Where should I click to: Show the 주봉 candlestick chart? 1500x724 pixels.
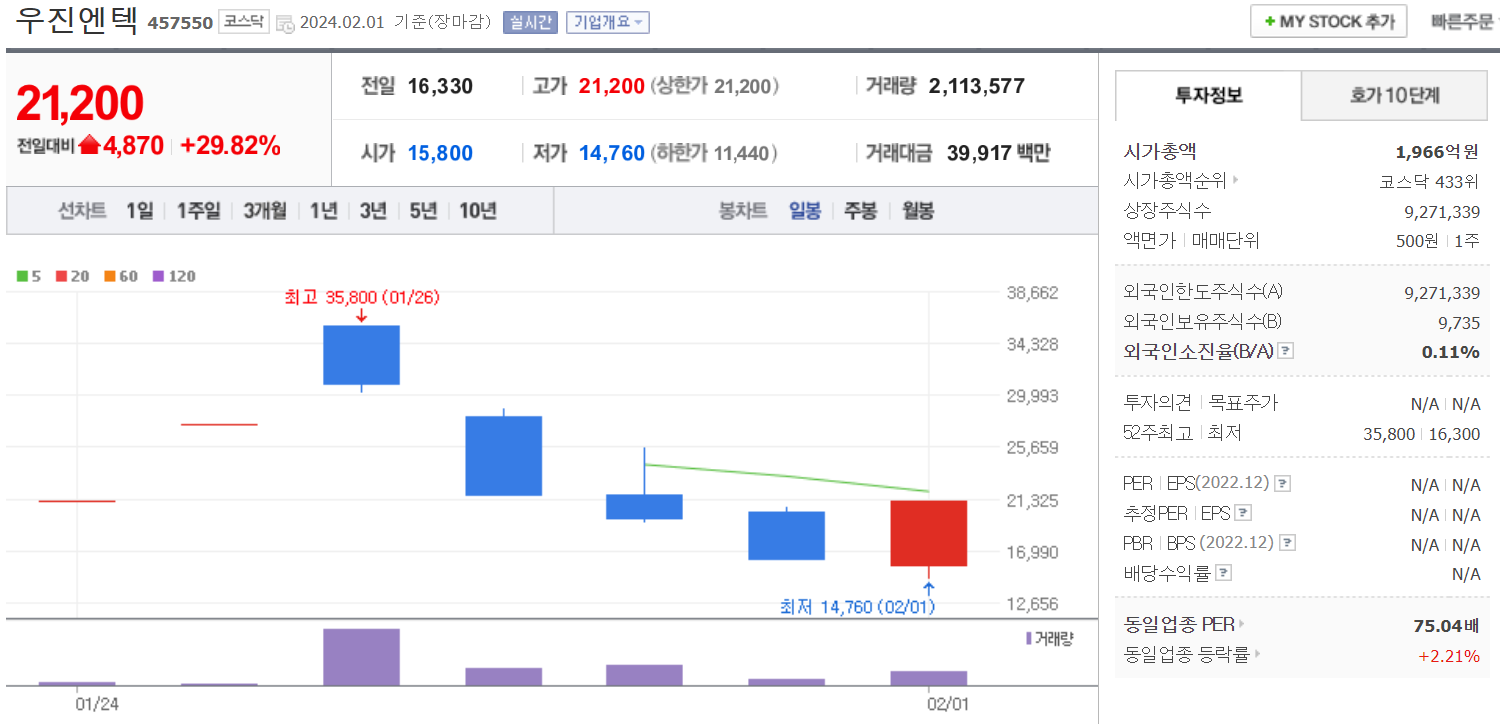(x=860, y=211)
